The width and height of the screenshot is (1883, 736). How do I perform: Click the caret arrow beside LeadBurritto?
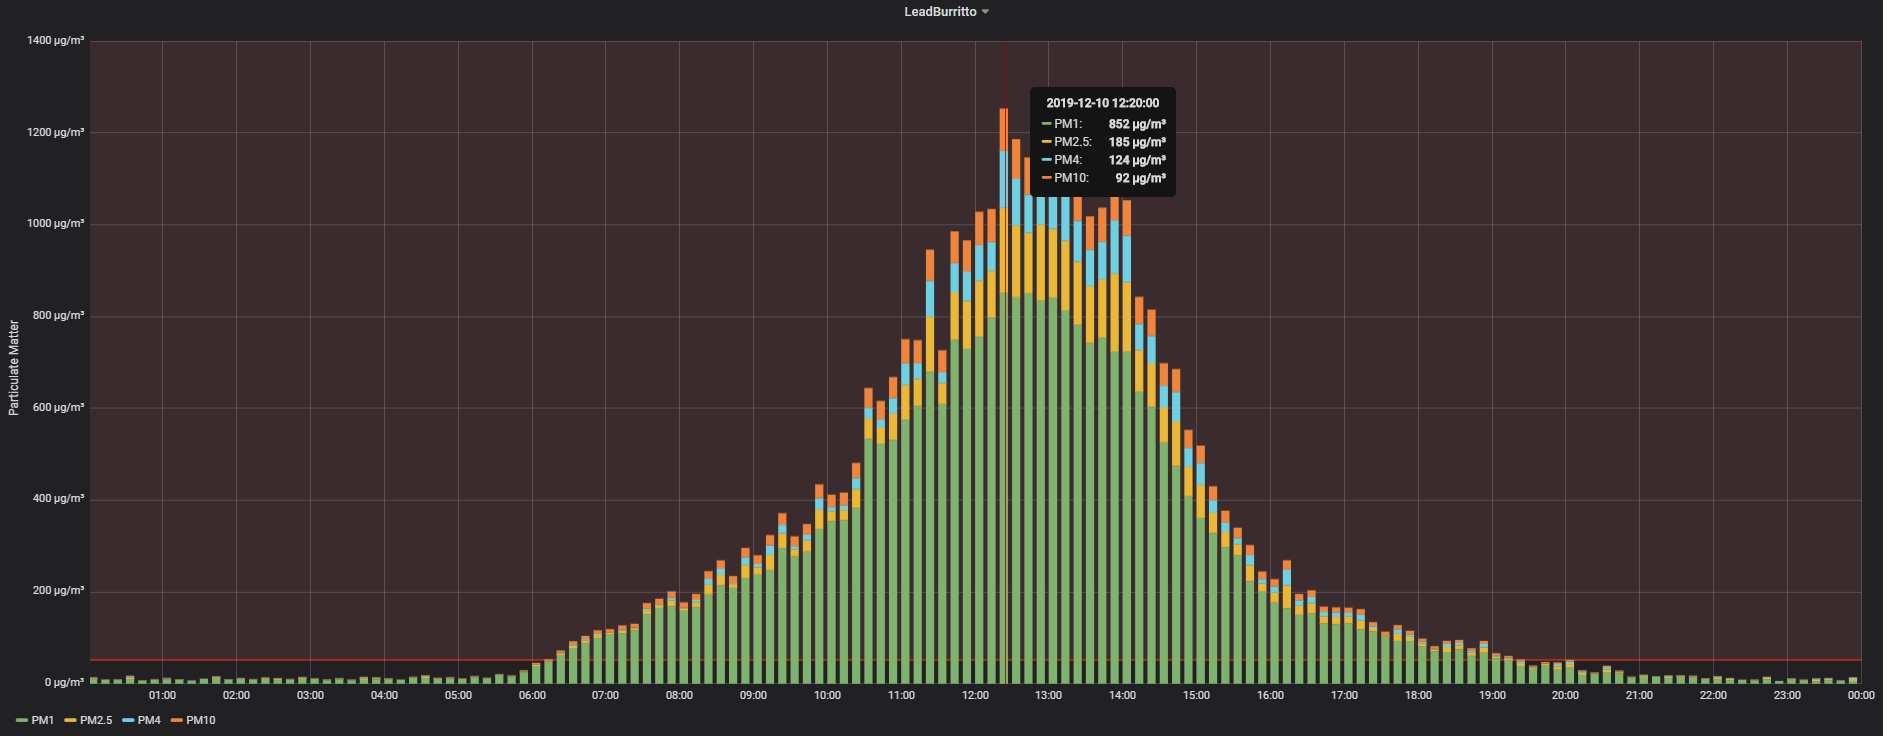pos(986,12)
